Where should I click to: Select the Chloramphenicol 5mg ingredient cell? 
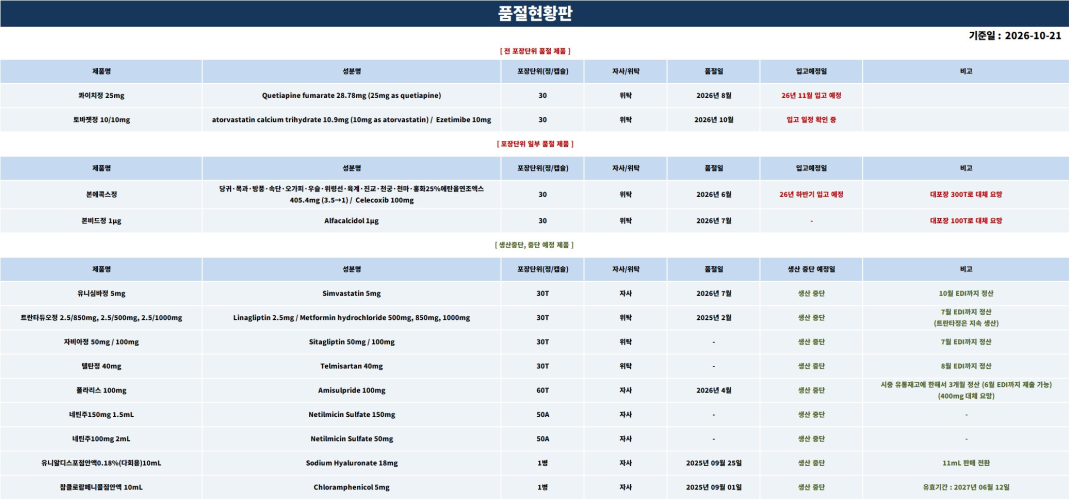coord(351,488)
